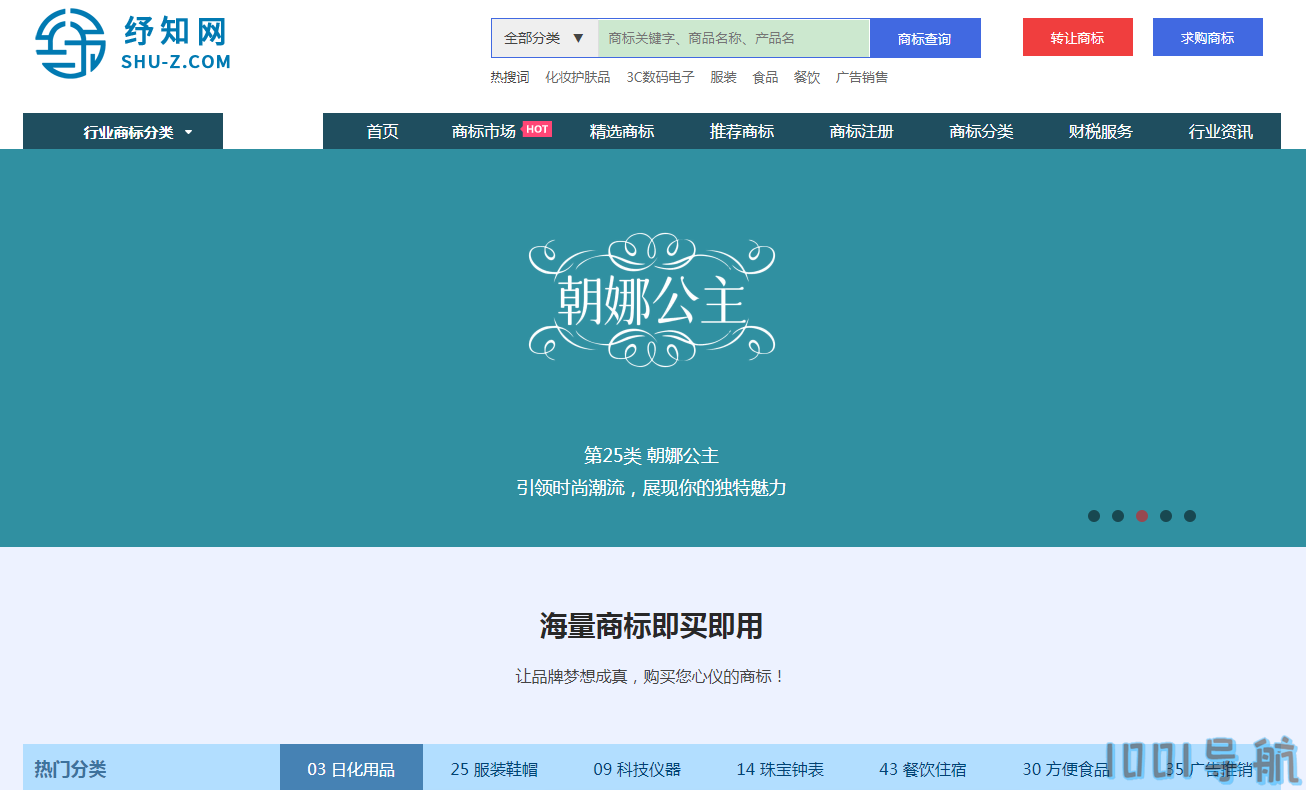Select hot search term 服装

(x=723, y=77)
